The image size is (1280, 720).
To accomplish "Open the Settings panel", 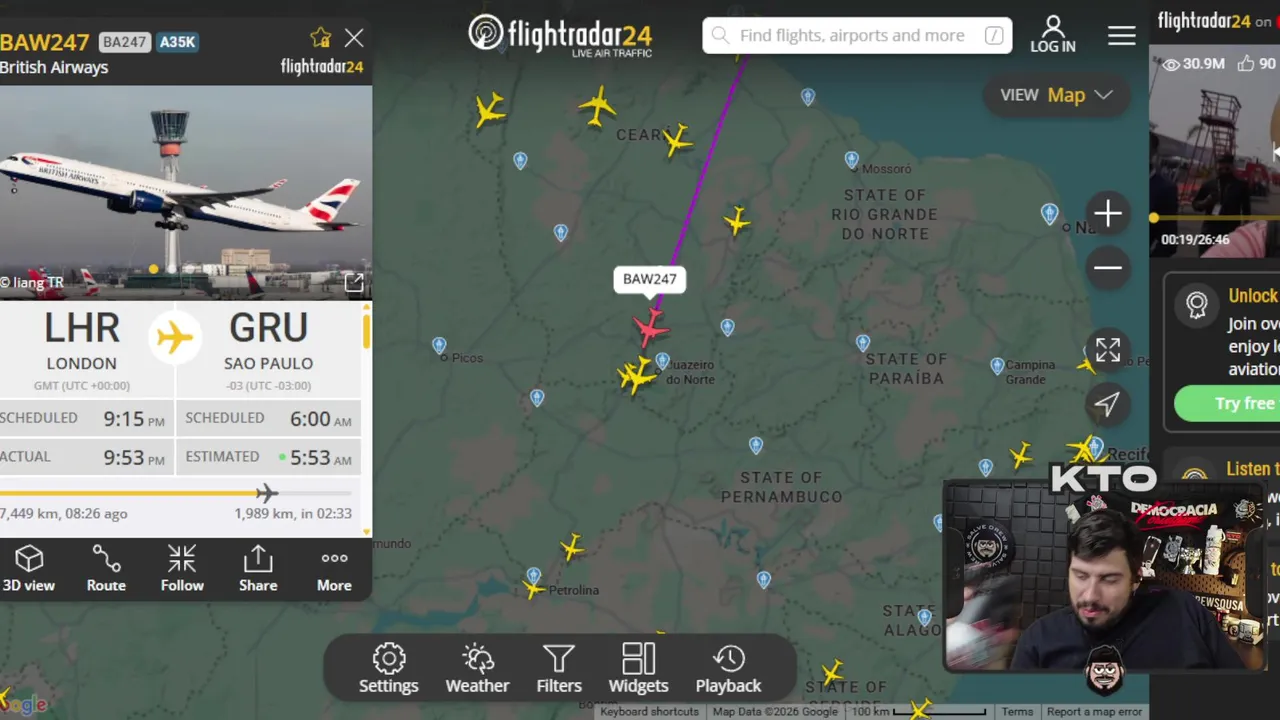I will pyautogui.click(x=389, y=669).
